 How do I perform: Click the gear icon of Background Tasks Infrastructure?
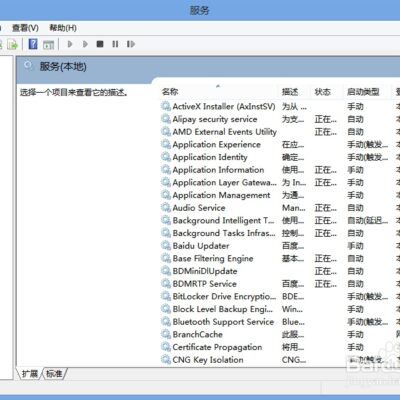pyautogui.click(x=166, y=233)
